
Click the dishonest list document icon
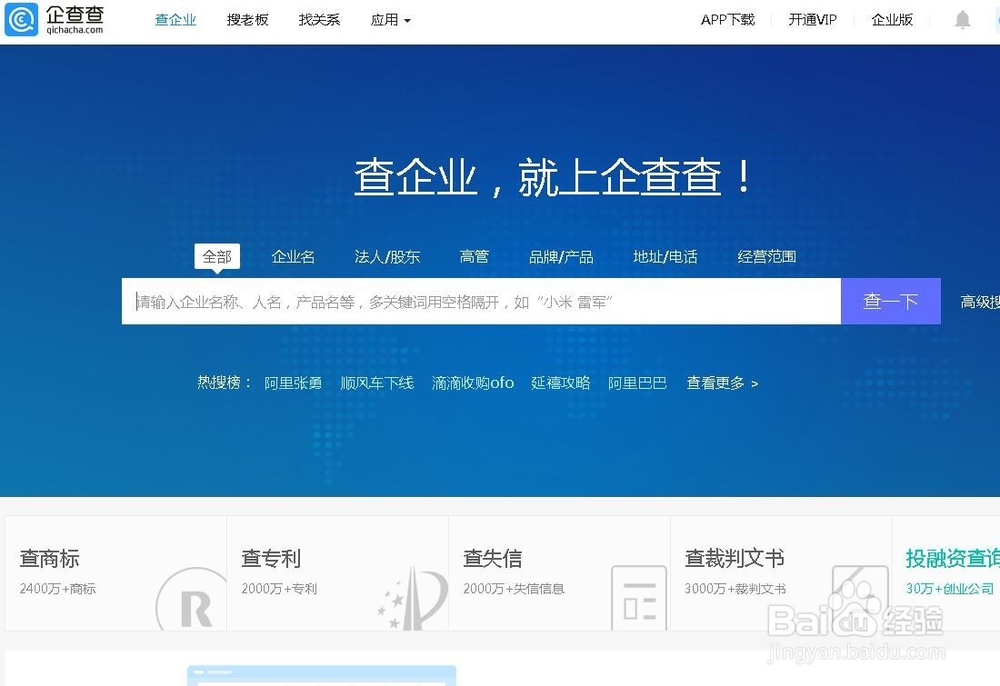[x=638, y=598]
